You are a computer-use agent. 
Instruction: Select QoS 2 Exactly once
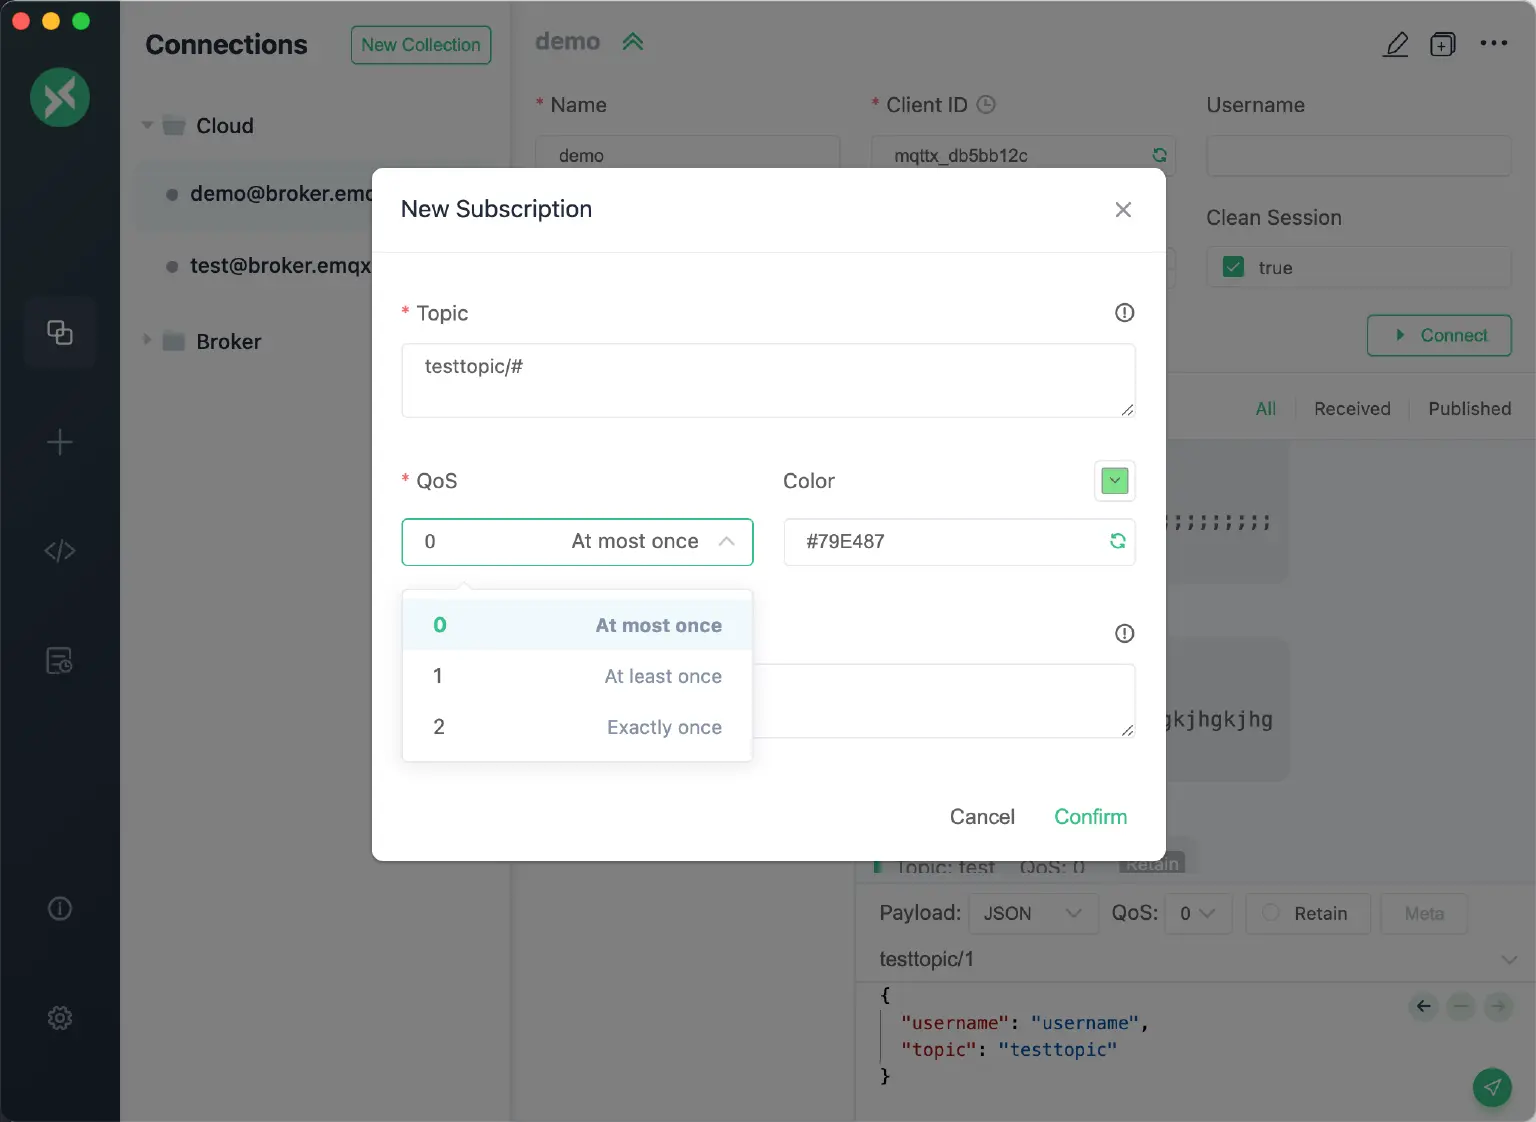(x=577, y=727)
